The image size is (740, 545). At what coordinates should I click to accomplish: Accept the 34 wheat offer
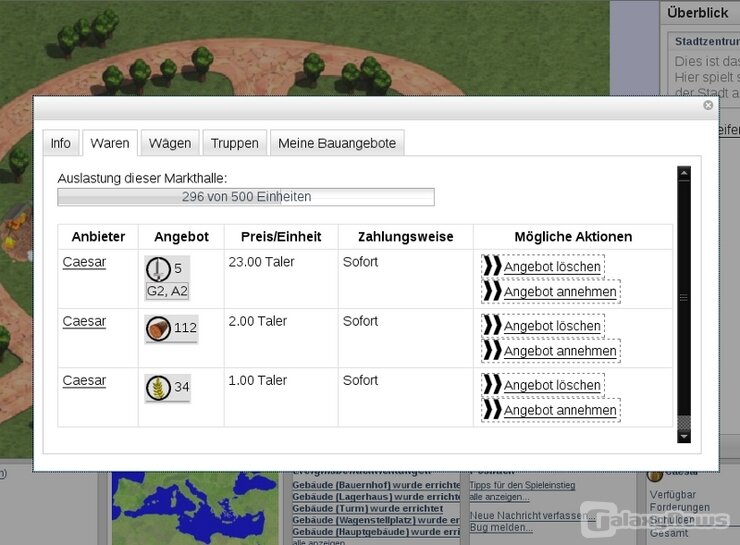click(x=560, y=410)
